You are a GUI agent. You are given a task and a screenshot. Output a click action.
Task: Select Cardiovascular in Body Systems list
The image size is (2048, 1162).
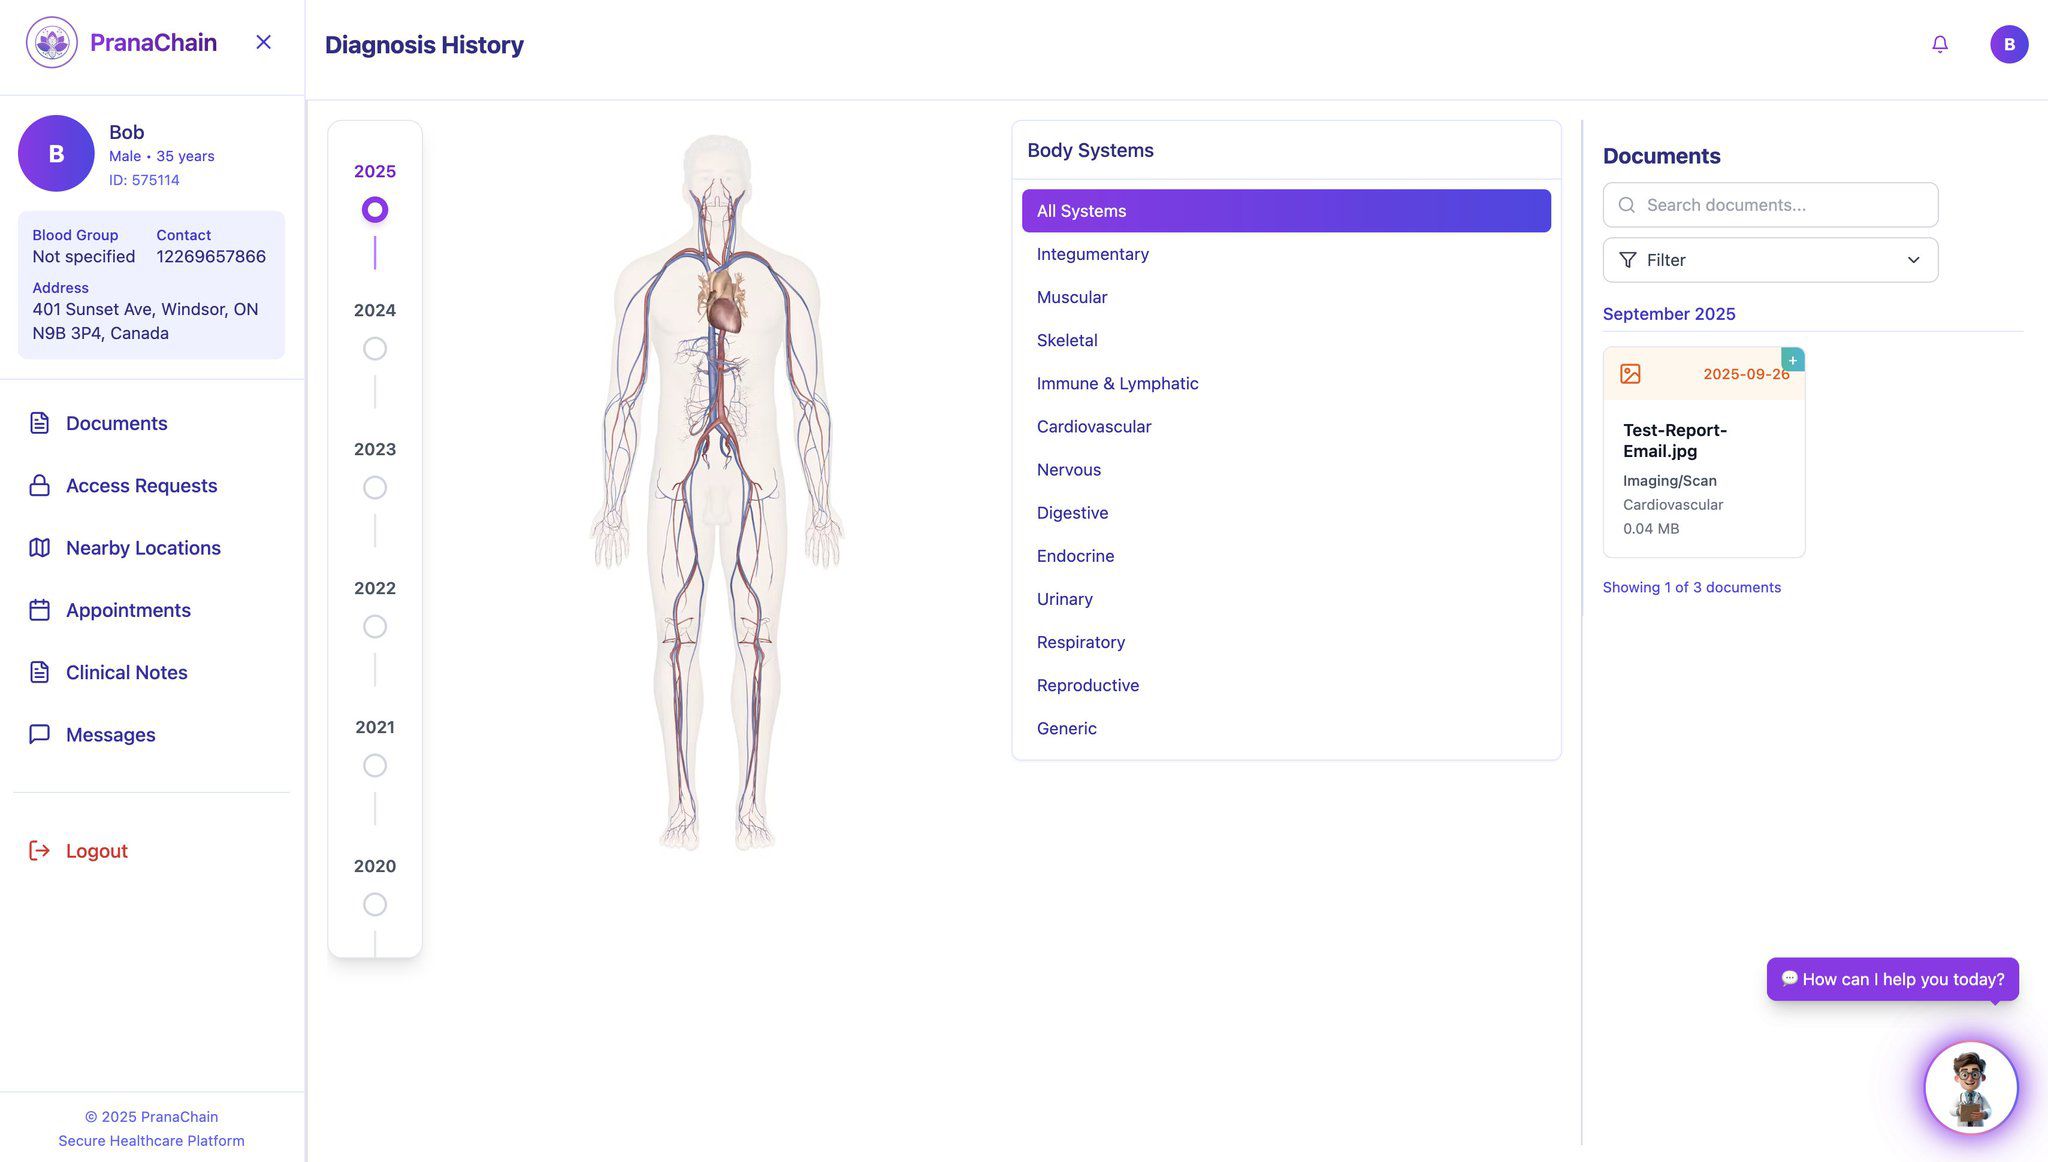1093,427
